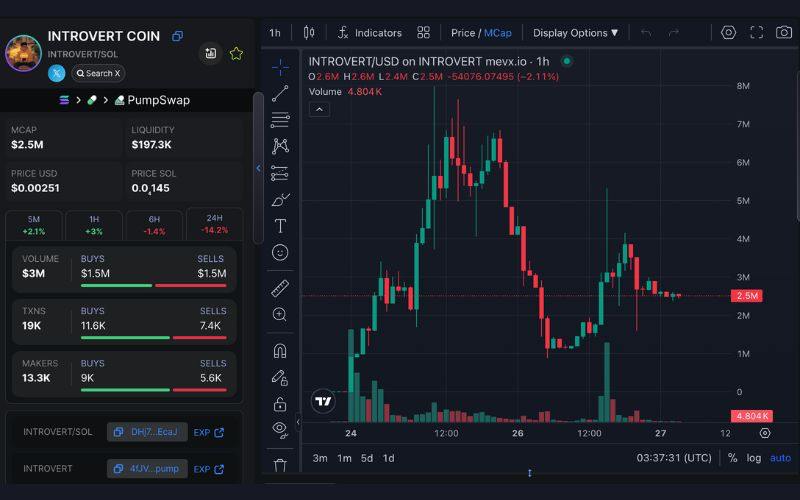Select the brush drawing tool
This screenshot has height=500, width=800.
coord(280,199)
